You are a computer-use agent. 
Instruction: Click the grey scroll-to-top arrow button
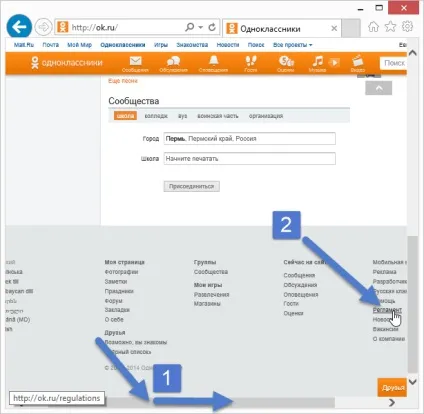(x=379, y=88)
